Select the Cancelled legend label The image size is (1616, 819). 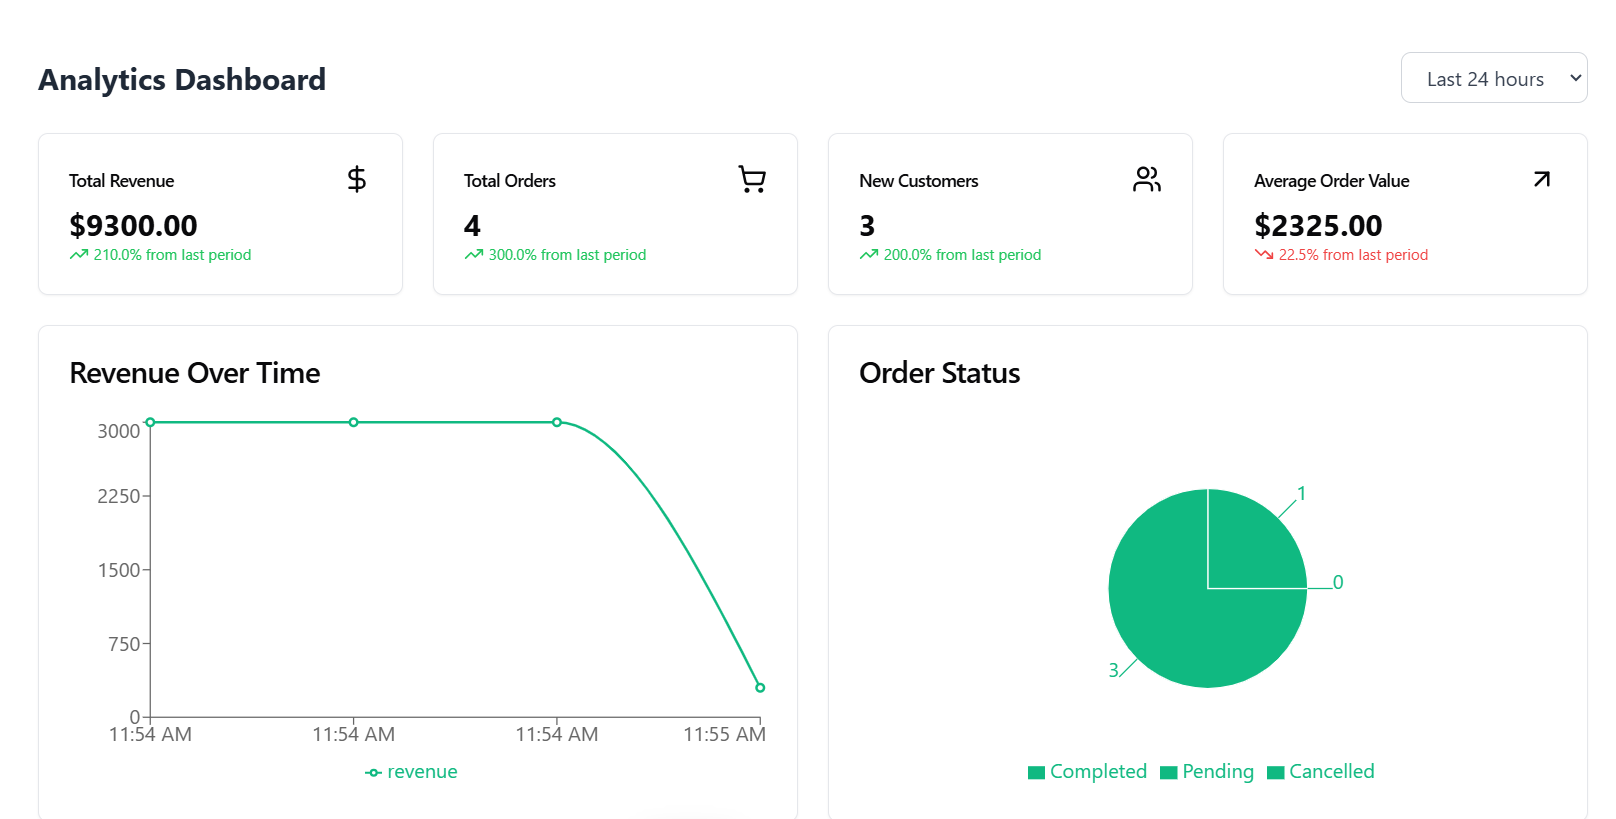coord(1332,771)
